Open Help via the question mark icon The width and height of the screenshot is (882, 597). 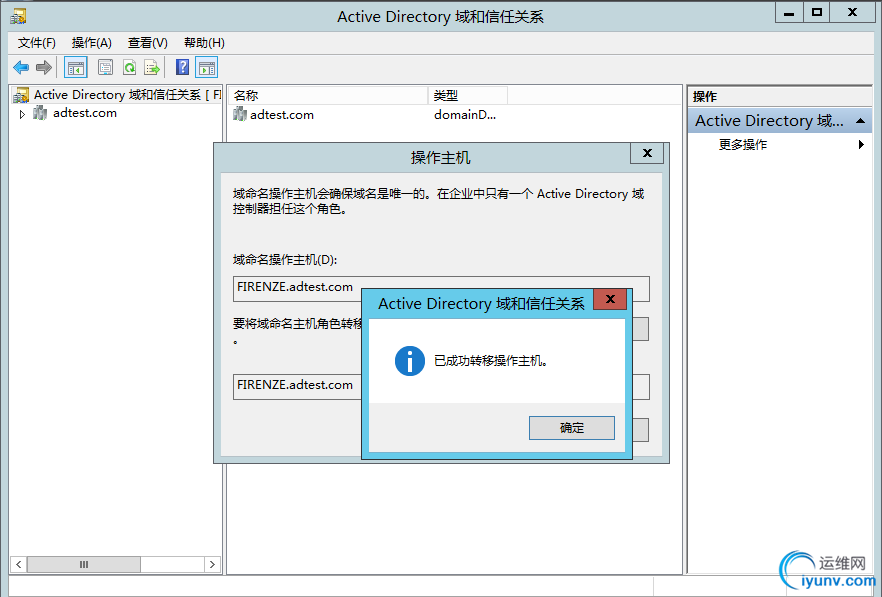(x=182, y=68)
